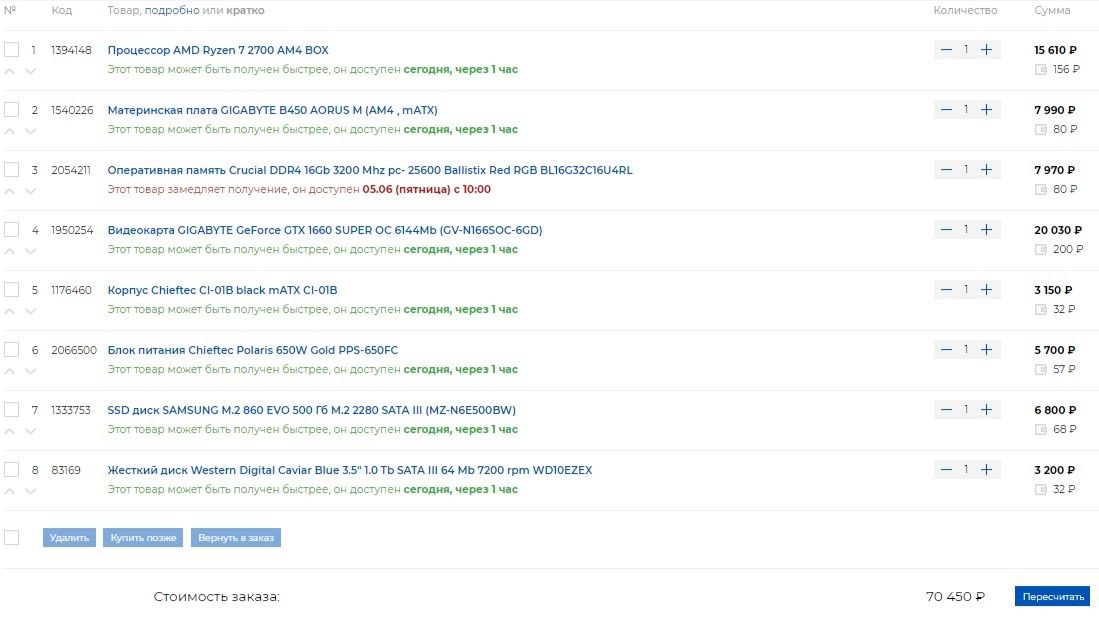The image size is (1099, 618).
Task: Decrease quantity of SAMSUNG 860 EVO SSD
Action: [x=946, y=410]
